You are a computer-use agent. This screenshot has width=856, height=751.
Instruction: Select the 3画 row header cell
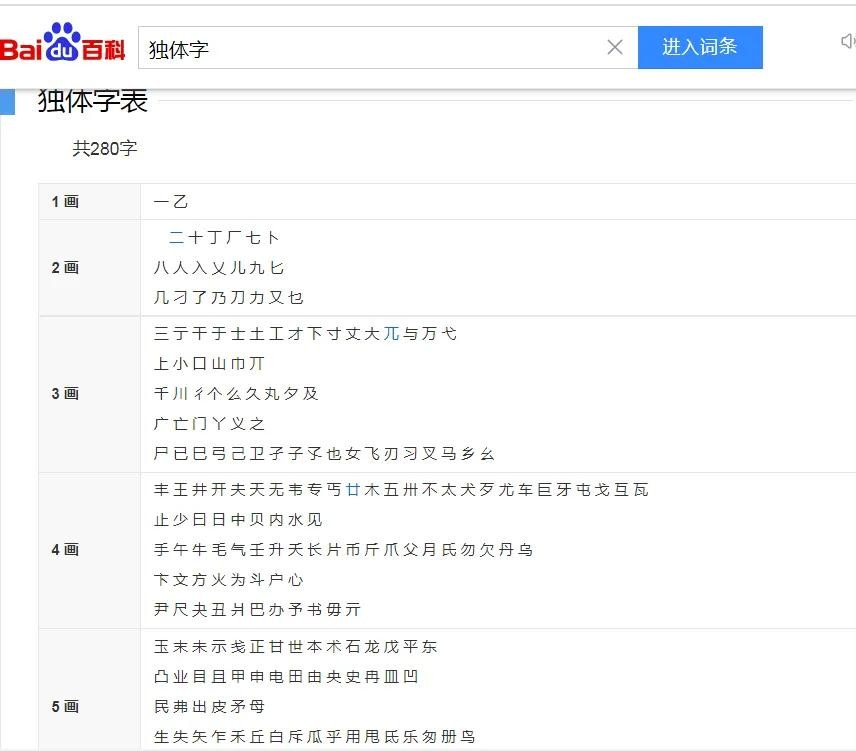pyautogui.click(x=66, y=394)
